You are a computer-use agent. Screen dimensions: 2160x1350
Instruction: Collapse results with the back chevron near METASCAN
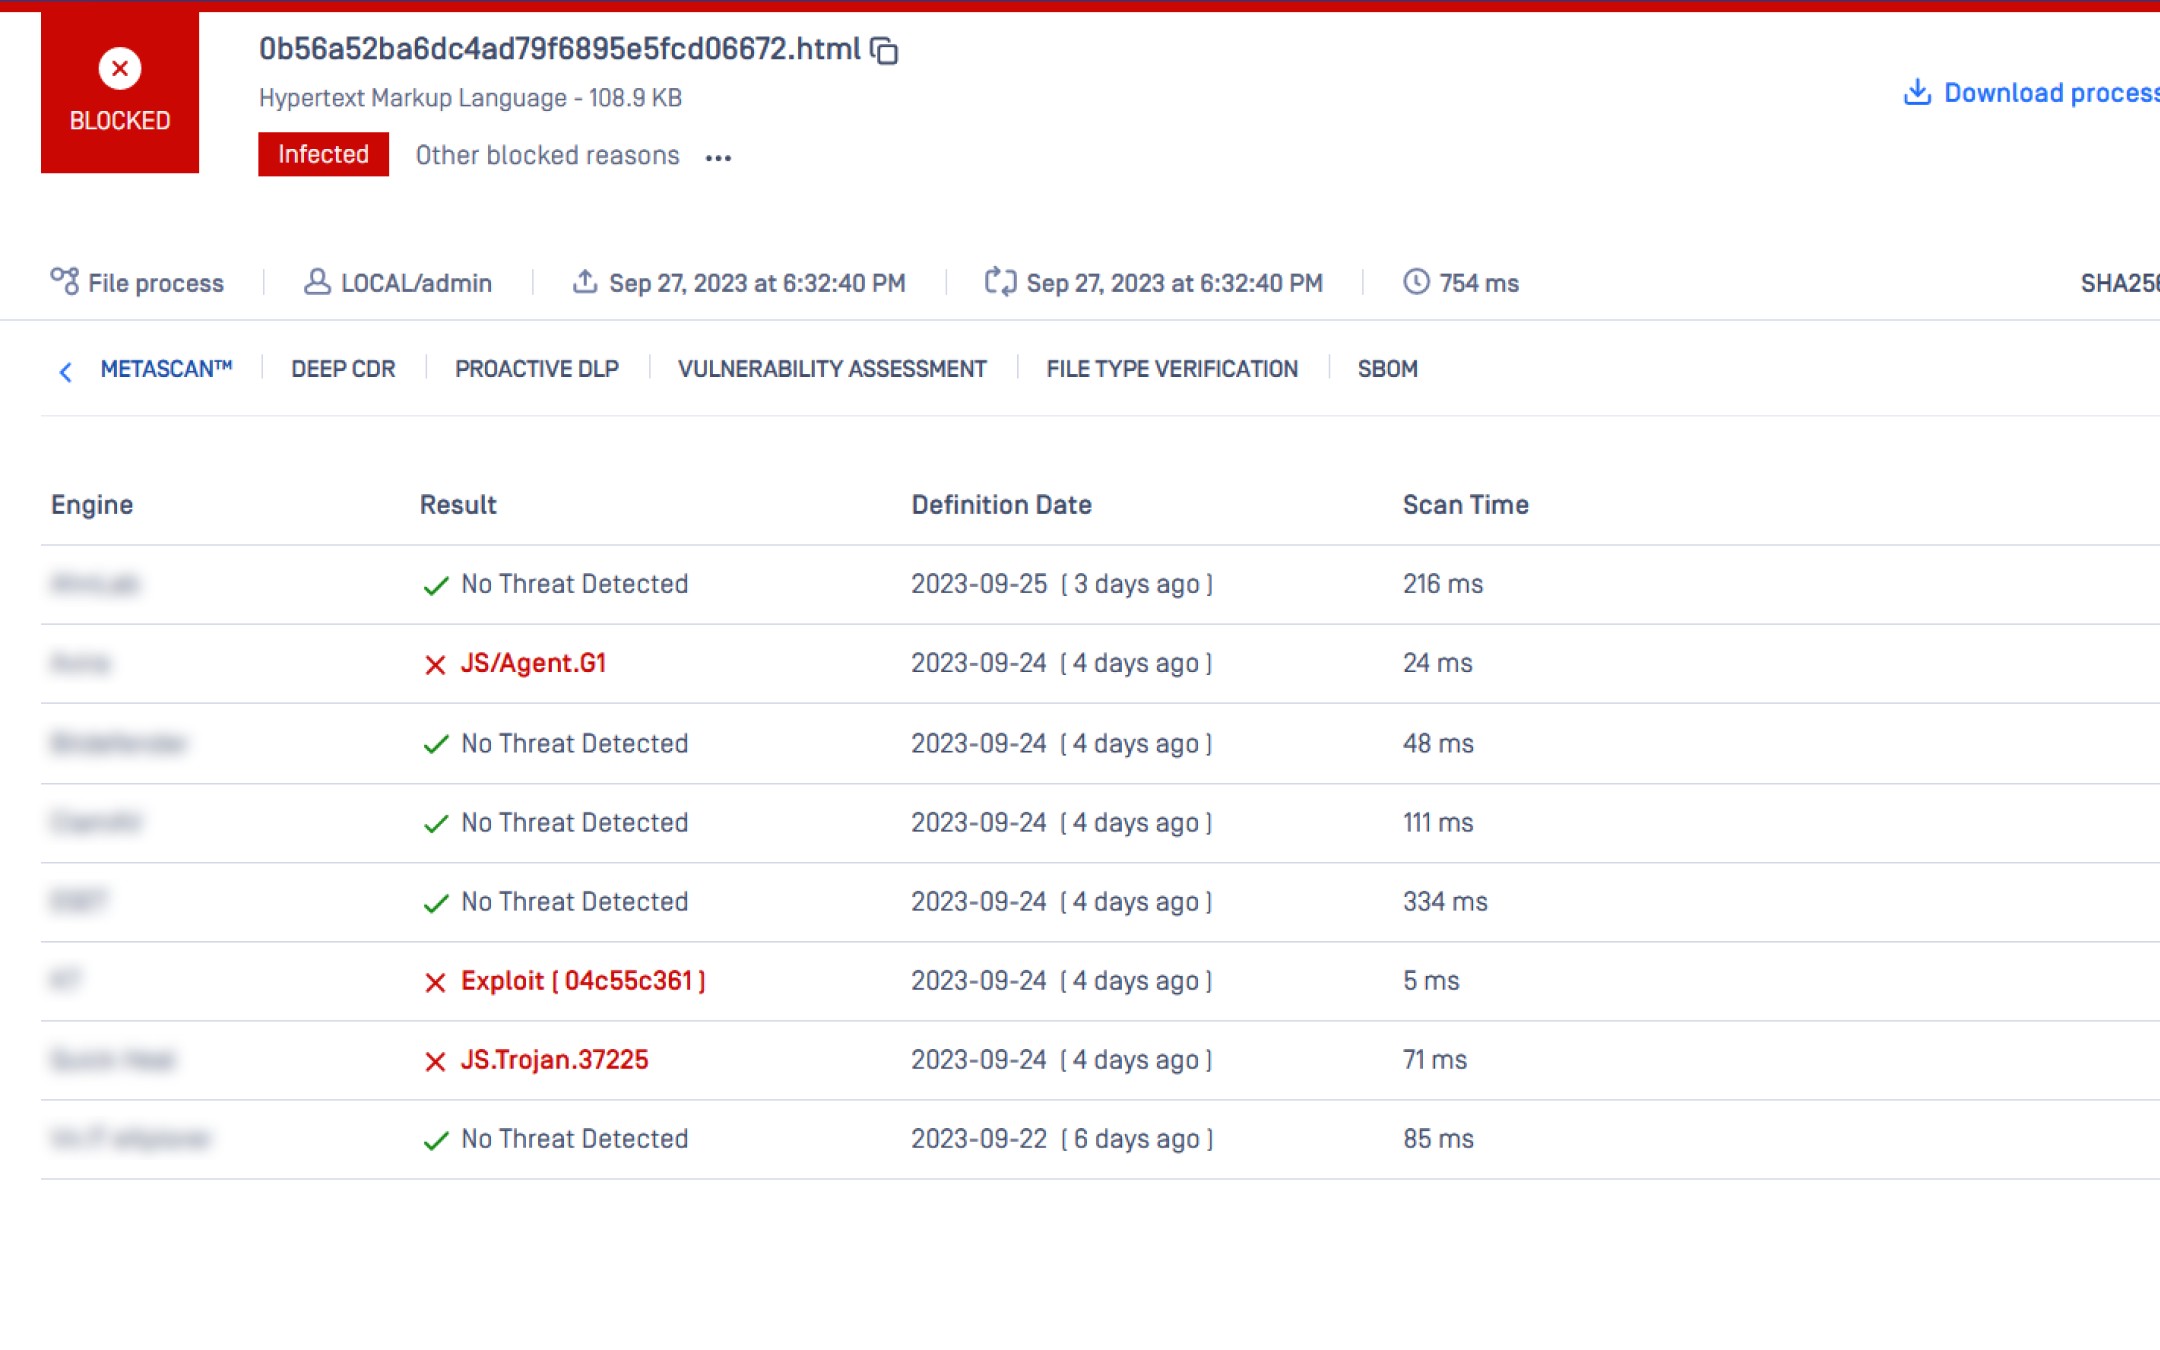[x=64, y=371]
